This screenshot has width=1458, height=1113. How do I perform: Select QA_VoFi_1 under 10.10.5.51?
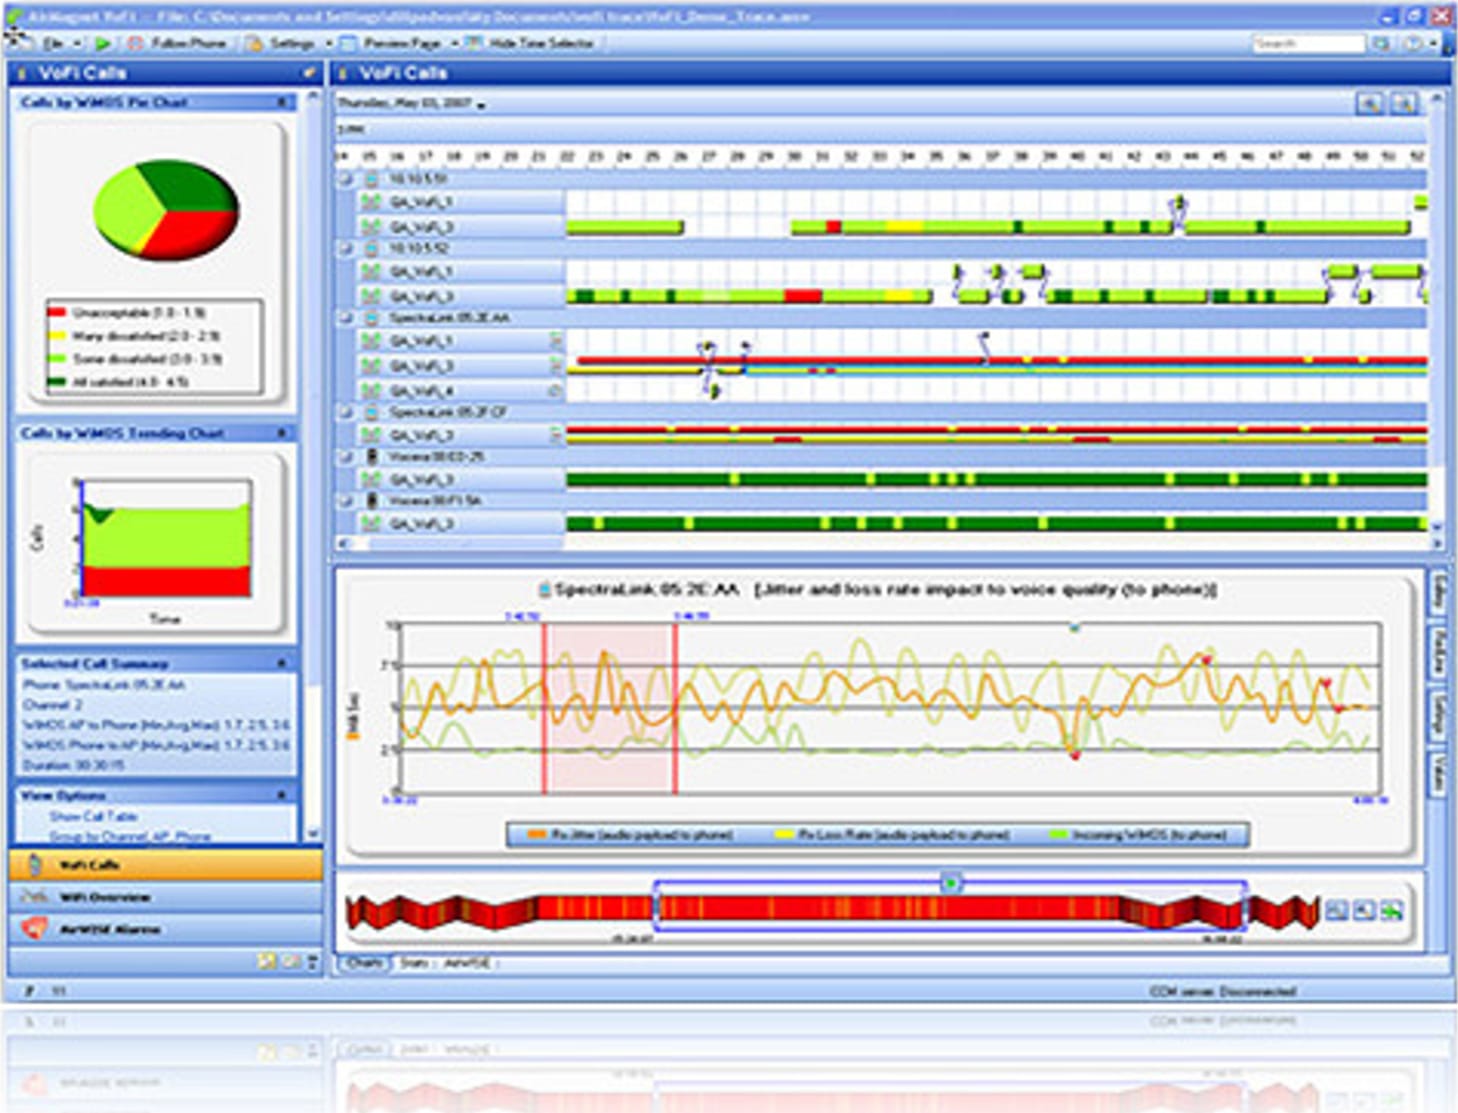(x=422, y=203)
